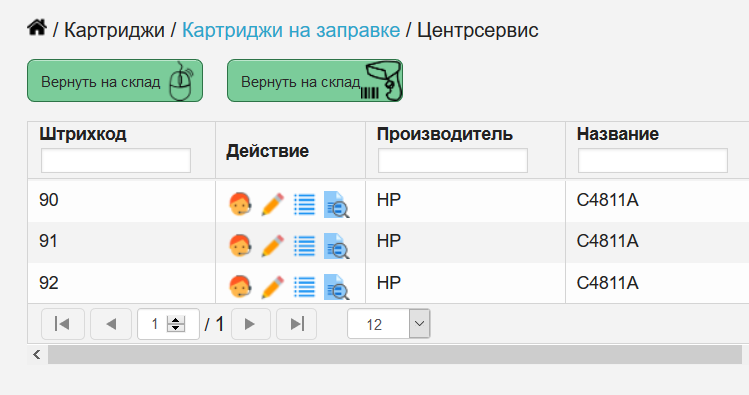Sort by Производитель column header
Image resolution: width=749 pixels, height=395 pixels.
tap(445, 134)
